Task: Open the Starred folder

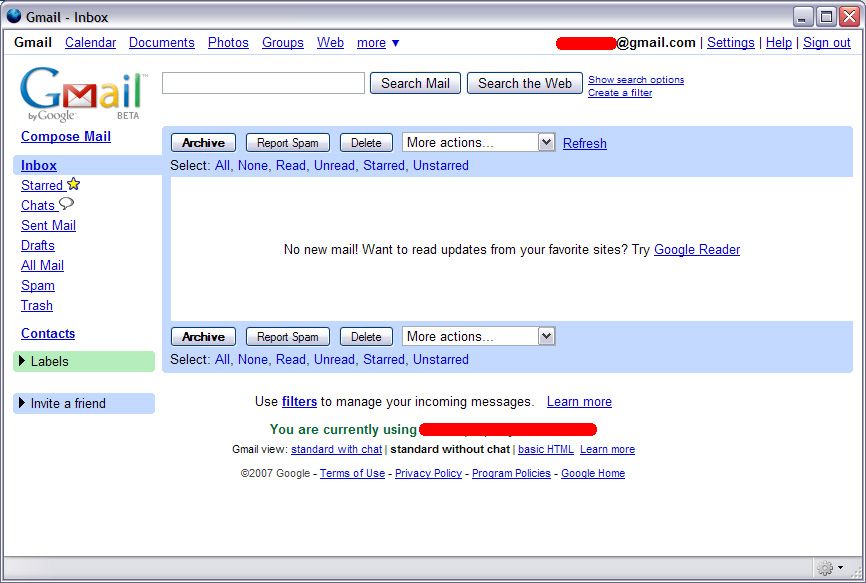Action: point(42,186)
